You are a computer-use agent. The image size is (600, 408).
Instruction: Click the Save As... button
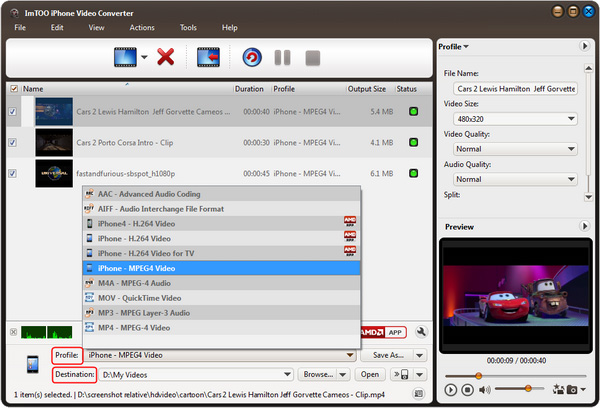pos(388,355)
